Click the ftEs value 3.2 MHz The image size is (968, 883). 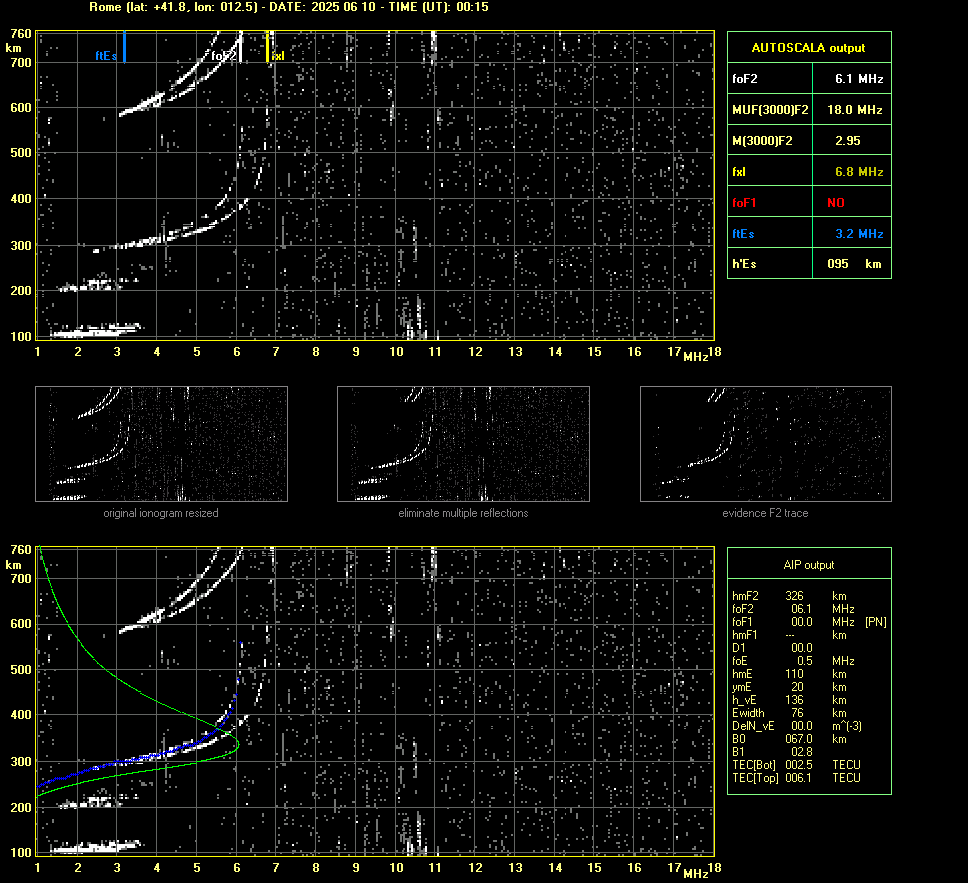(x=859, y=233)
